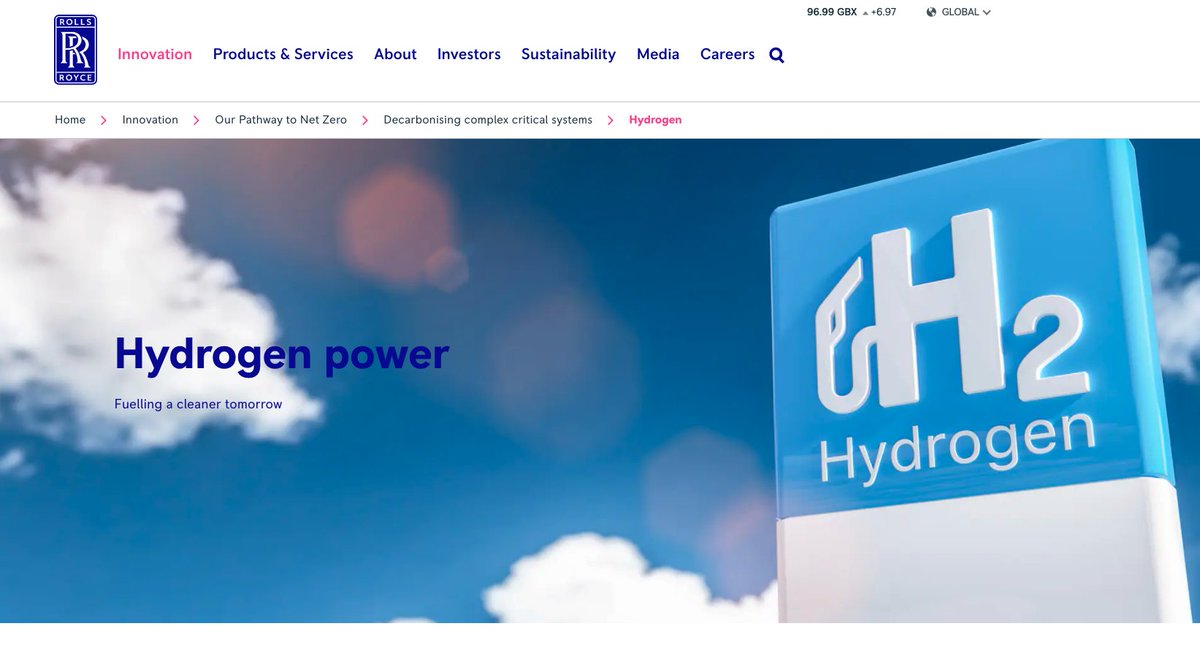The height and width of the screenshot is (656, 1200).
Task: Open the Products & Services menu
Action: tap(283, 54)
